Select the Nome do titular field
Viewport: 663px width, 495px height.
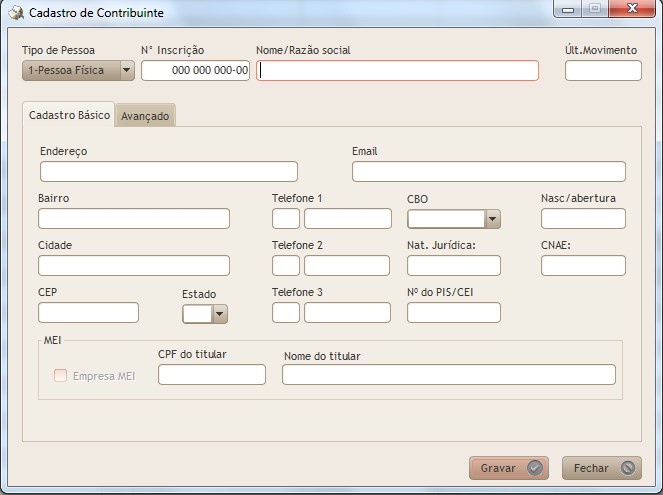tap(448, 374)
